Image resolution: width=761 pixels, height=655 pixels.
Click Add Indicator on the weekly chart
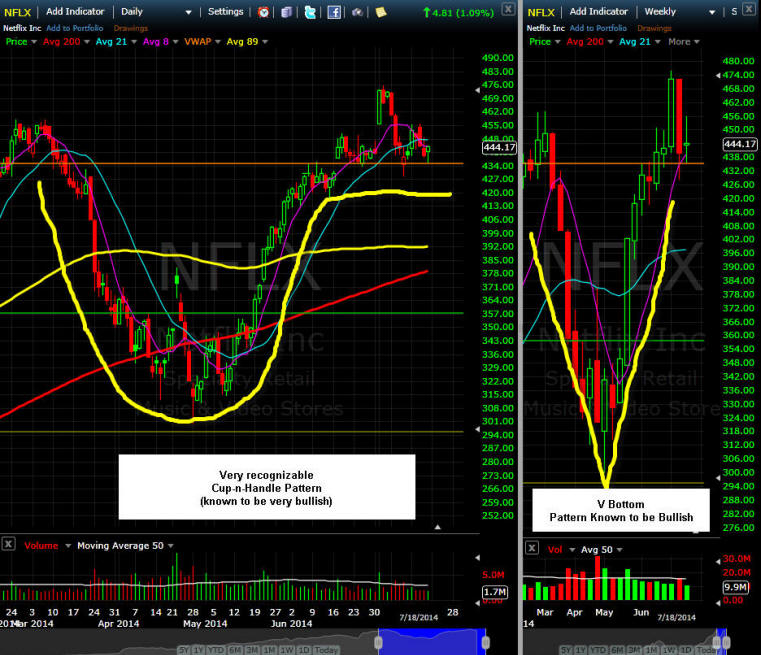[x=597, y=12]
